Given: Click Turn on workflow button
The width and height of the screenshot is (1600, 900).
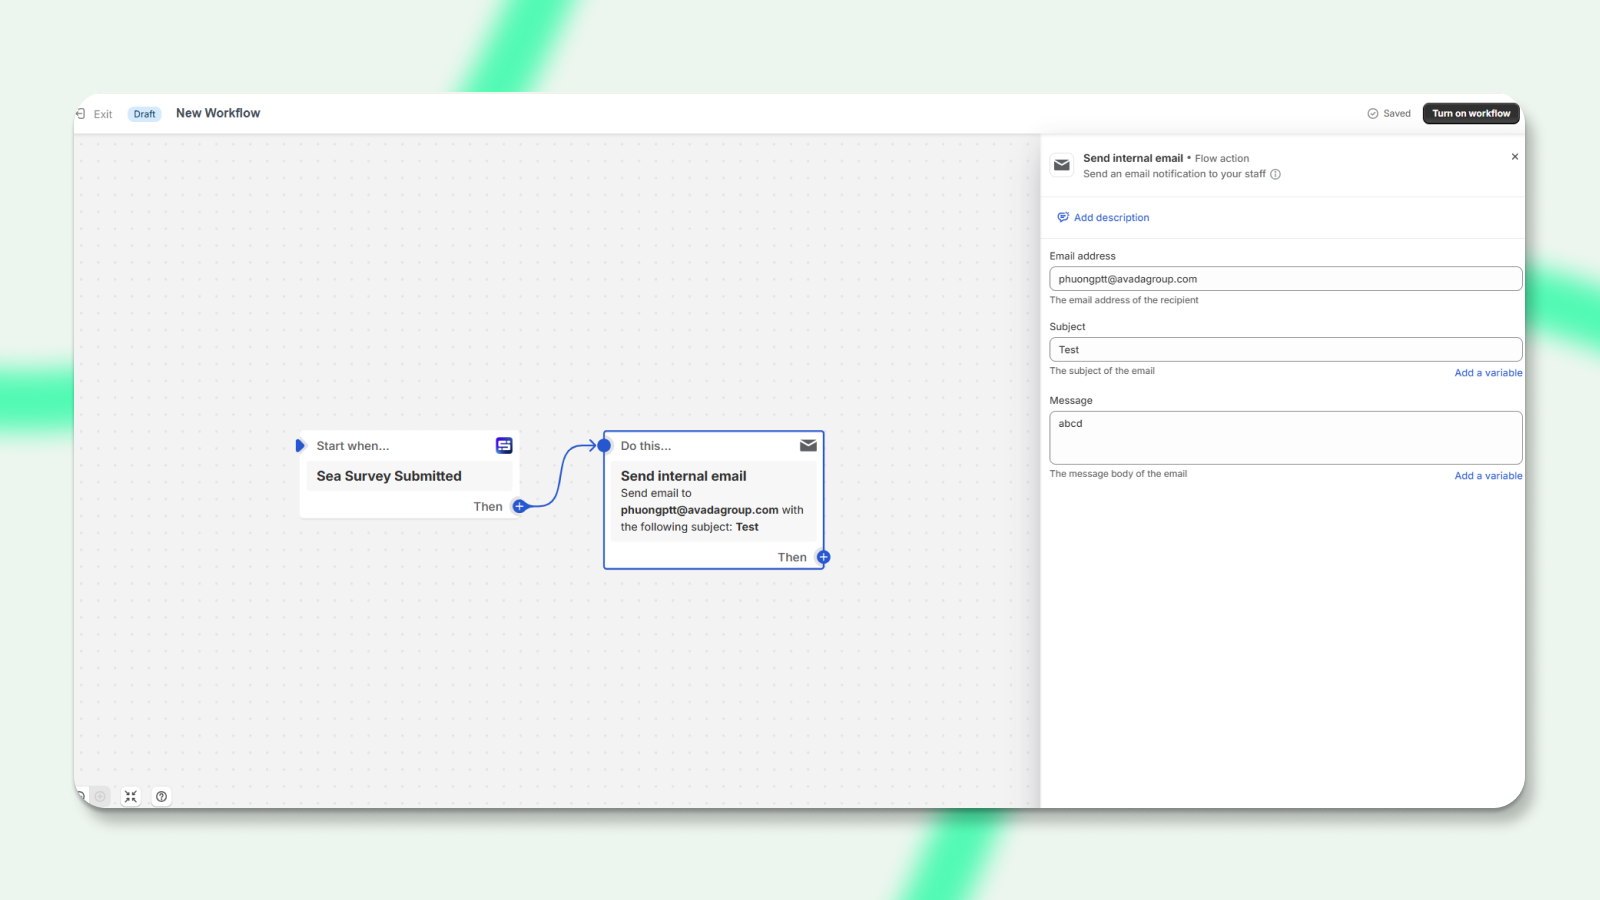Looking at the screenshot, I should point(1470,113).
